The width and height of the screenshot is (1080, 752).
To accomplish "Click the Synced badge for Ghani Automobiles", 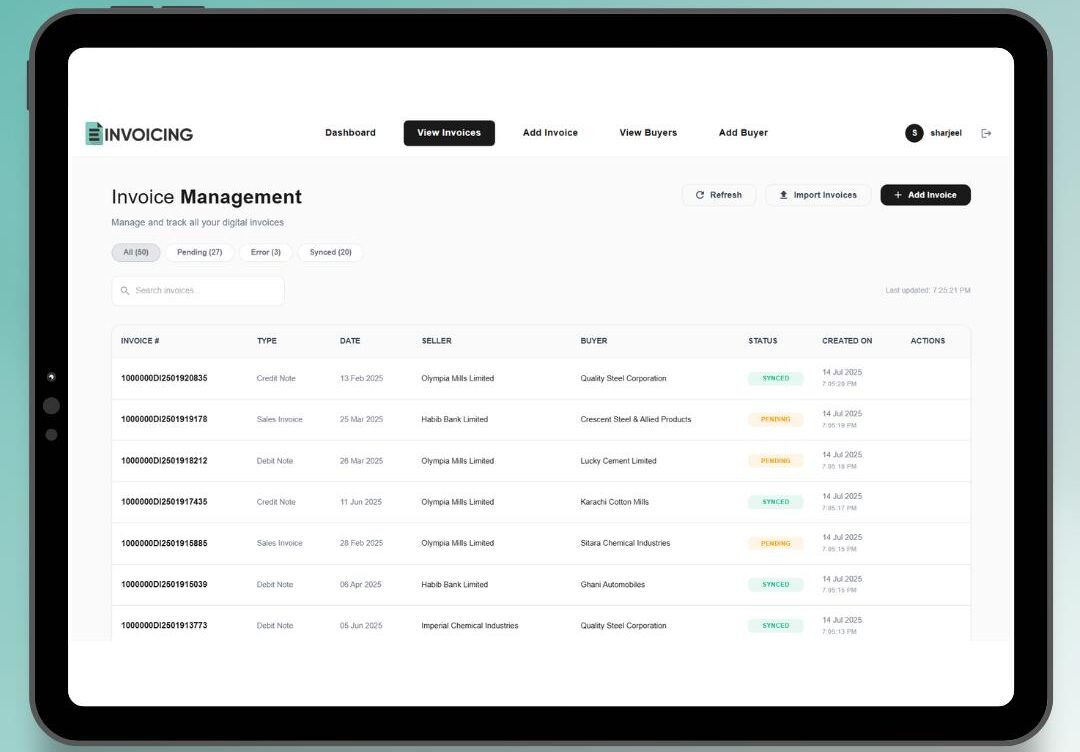I will tap(776, 585).
